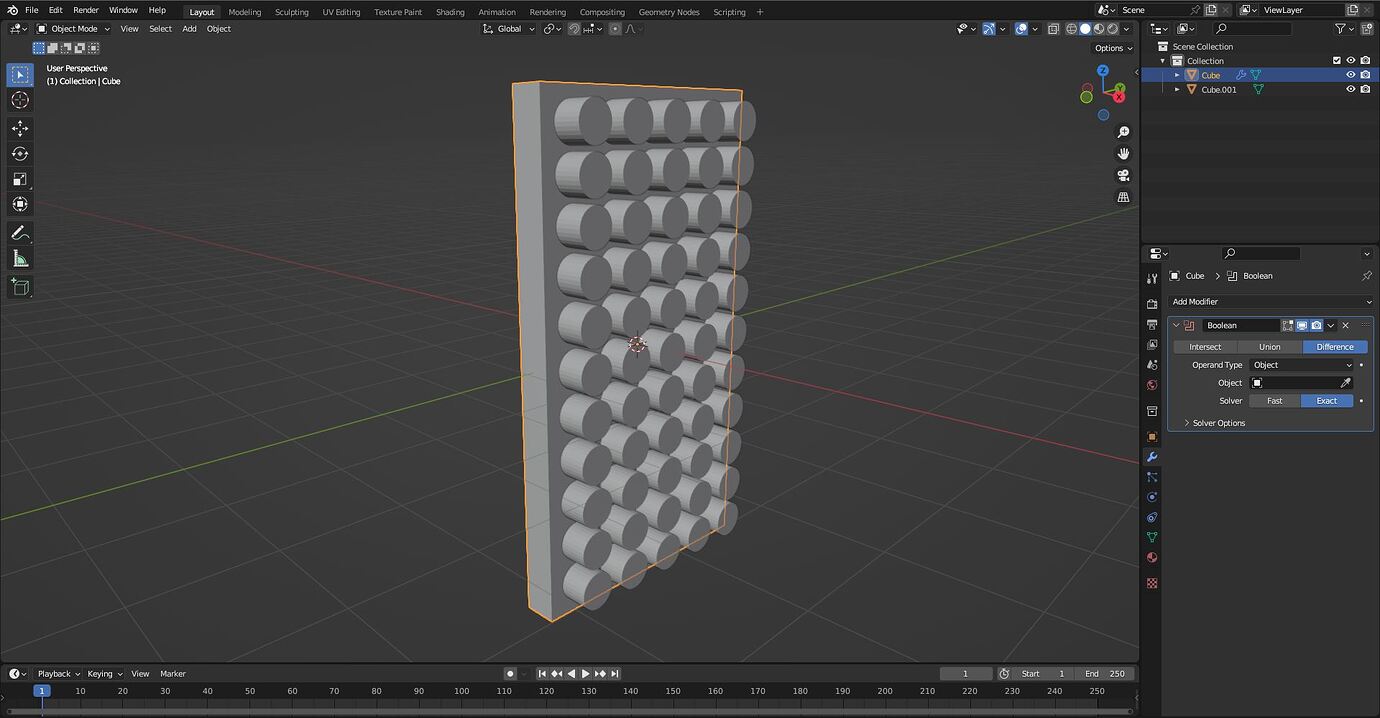Open the Render properties tab
Screen dimensions: 1380x718
[x=1152, y=303]
